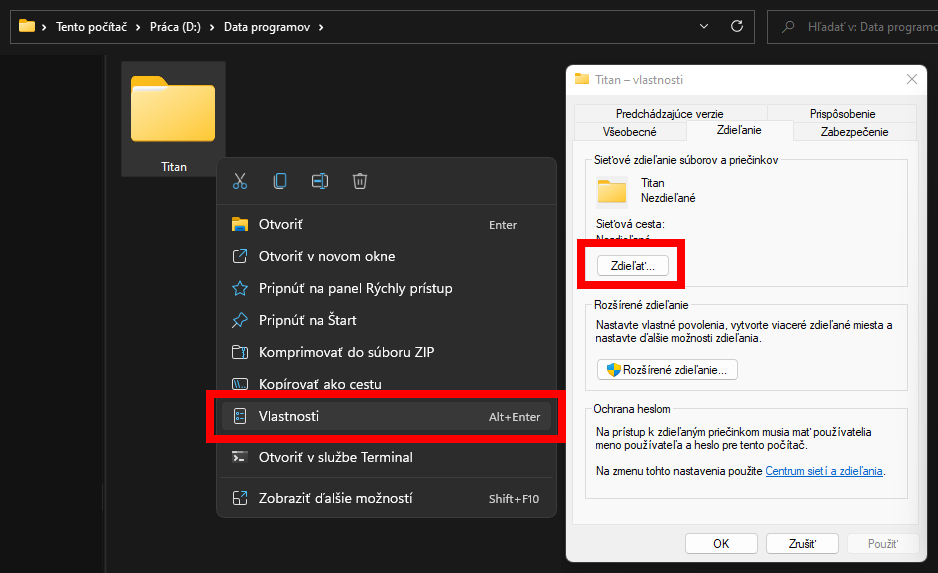
Task: Click the search magnifier icon
Action: tap(789, 26)
